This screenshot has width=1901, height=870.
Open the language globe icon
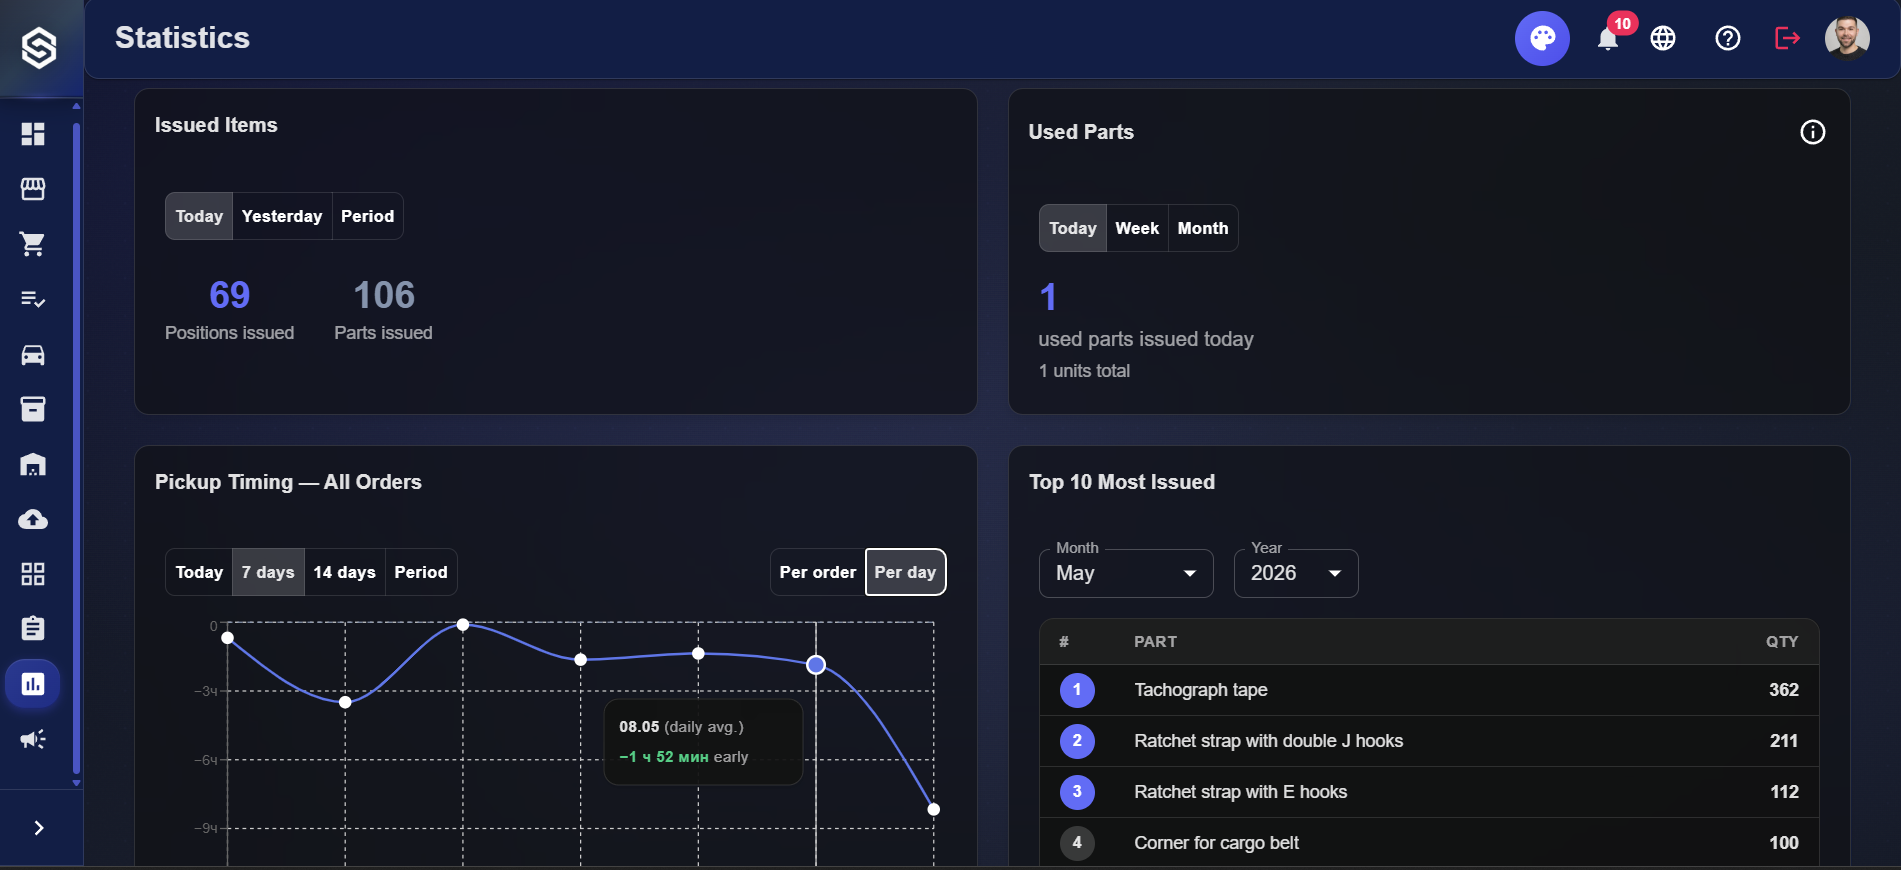point(1663,38)
